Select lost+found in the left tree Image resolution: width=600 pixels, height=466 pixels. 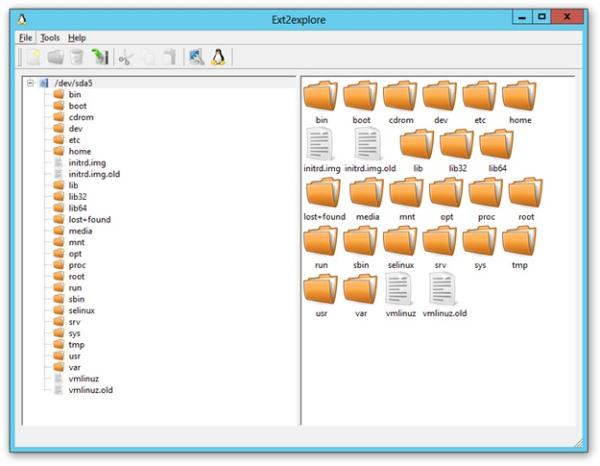coord(90,220)
